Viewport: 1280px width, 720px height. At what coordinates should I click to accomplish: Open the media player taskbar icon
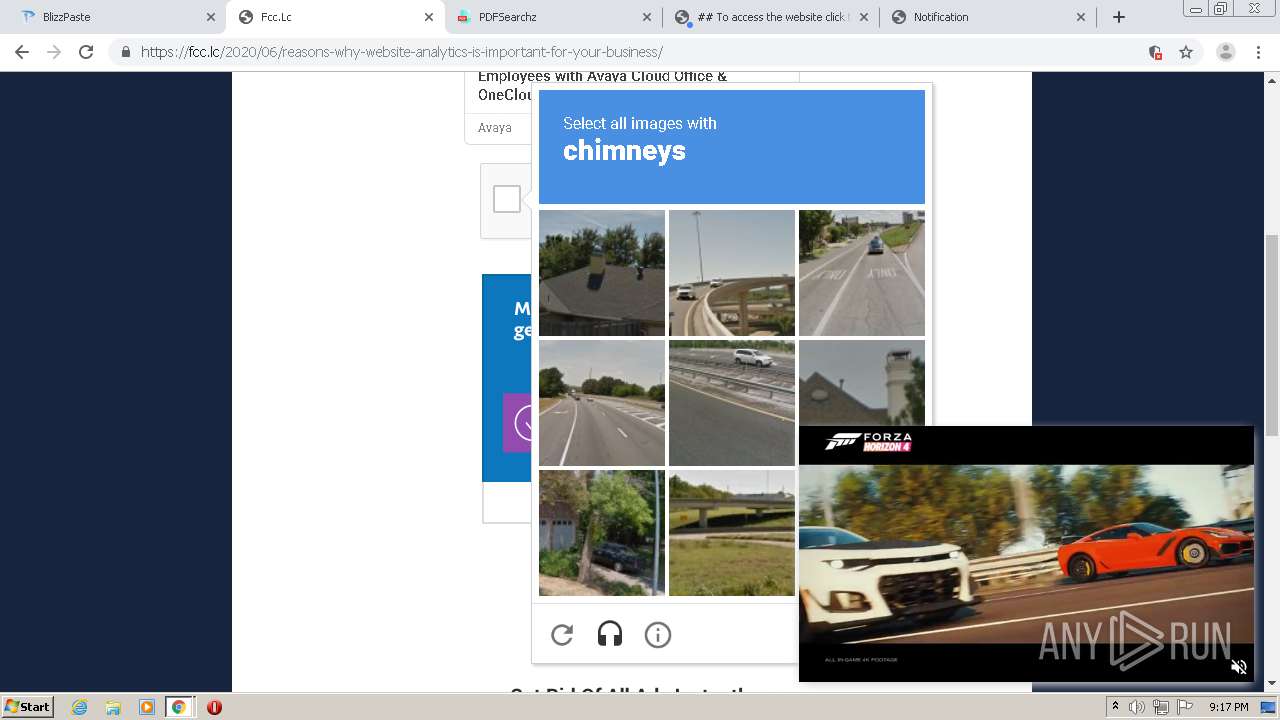point(146,707)
